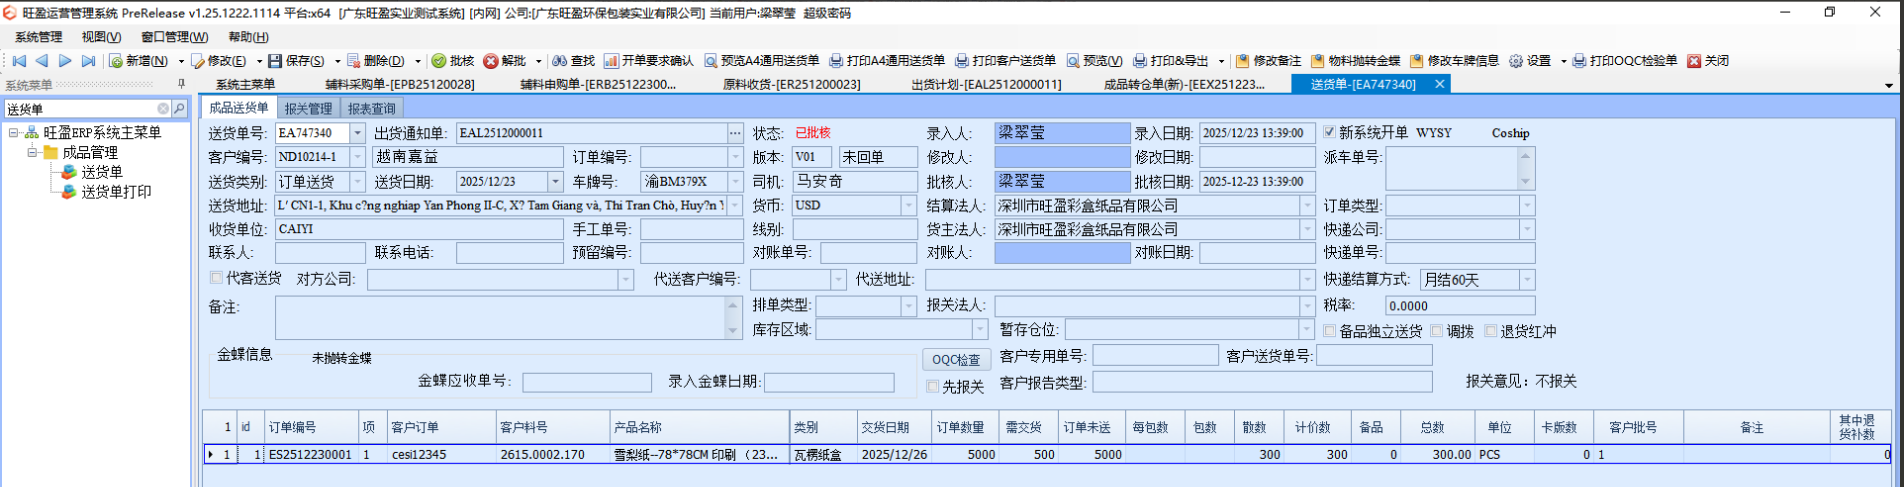Open the 快递结算方式 月结60天 dropdown
The width and height of the screenshot is (1904, 487).
point(1526,280)
